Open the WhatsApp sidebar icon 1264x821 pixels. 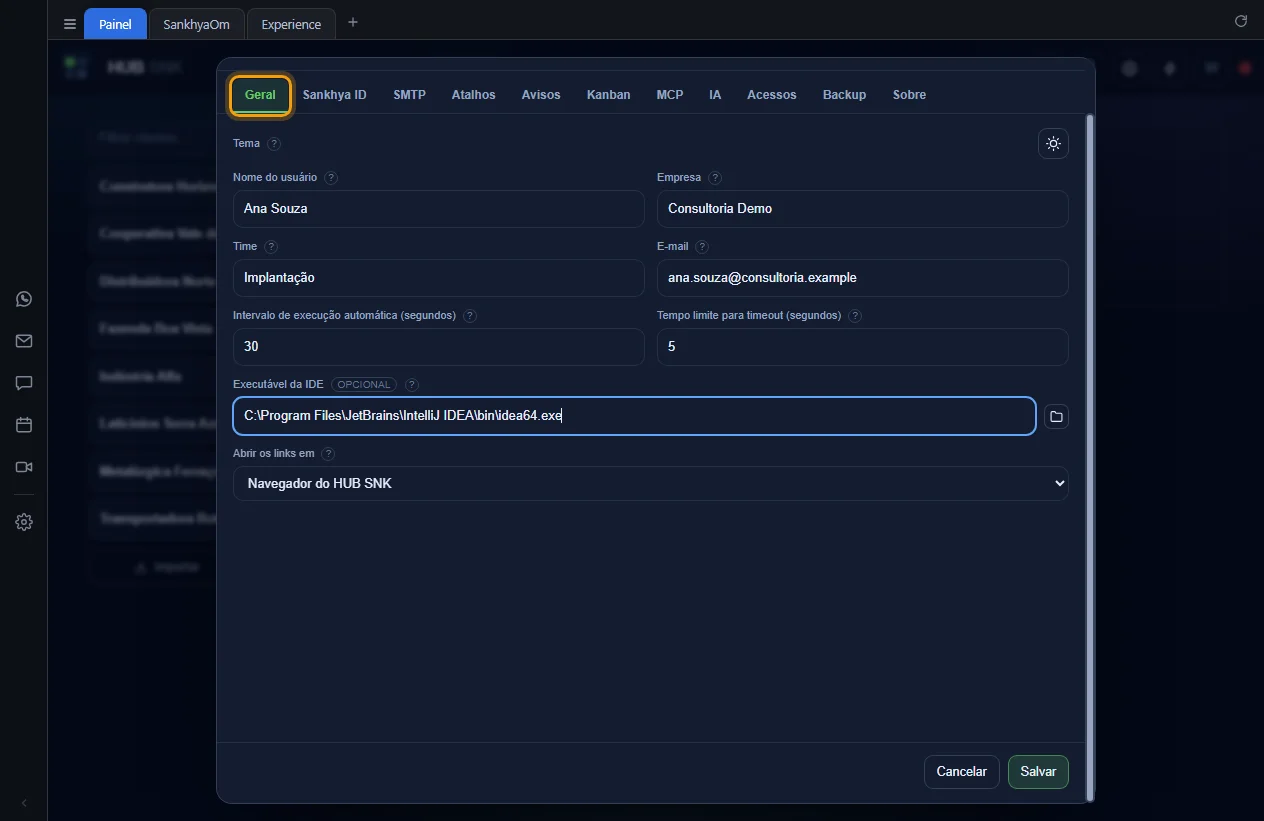click(24, 299)
